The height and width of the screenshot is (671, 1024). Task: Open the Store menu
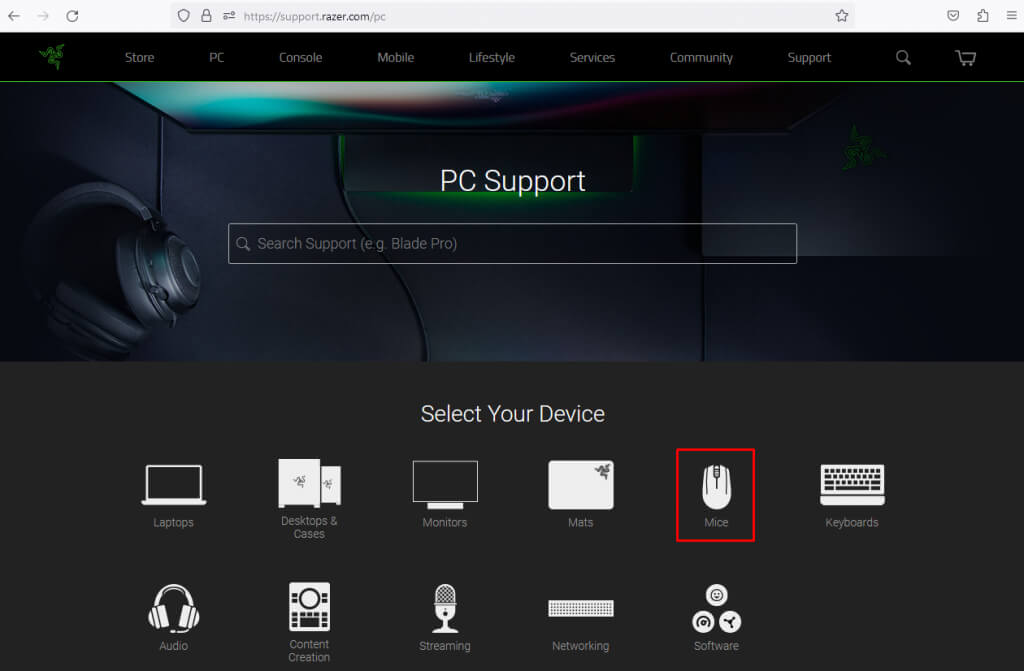pyautogui.click(x=140, y=57)
